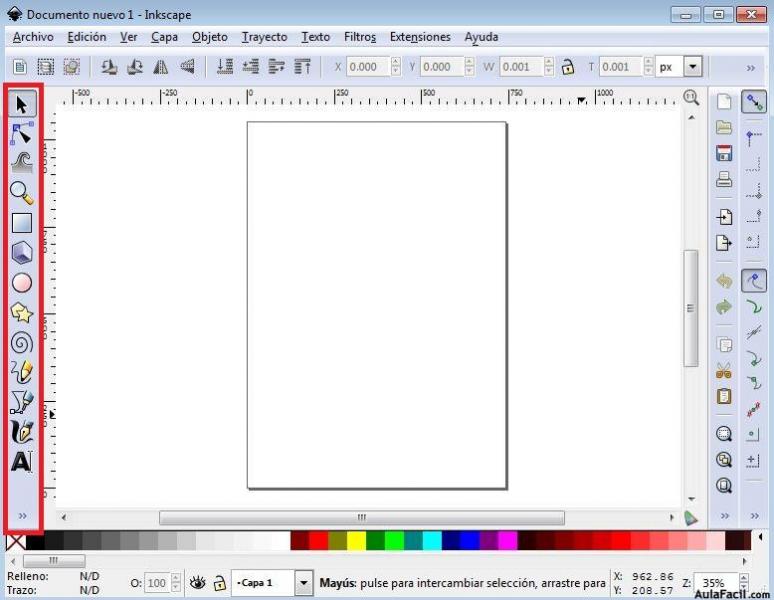Click the X coordinate input field
Image resolution: width=774 pixels, height=600 pixels.
click(367, 67)
